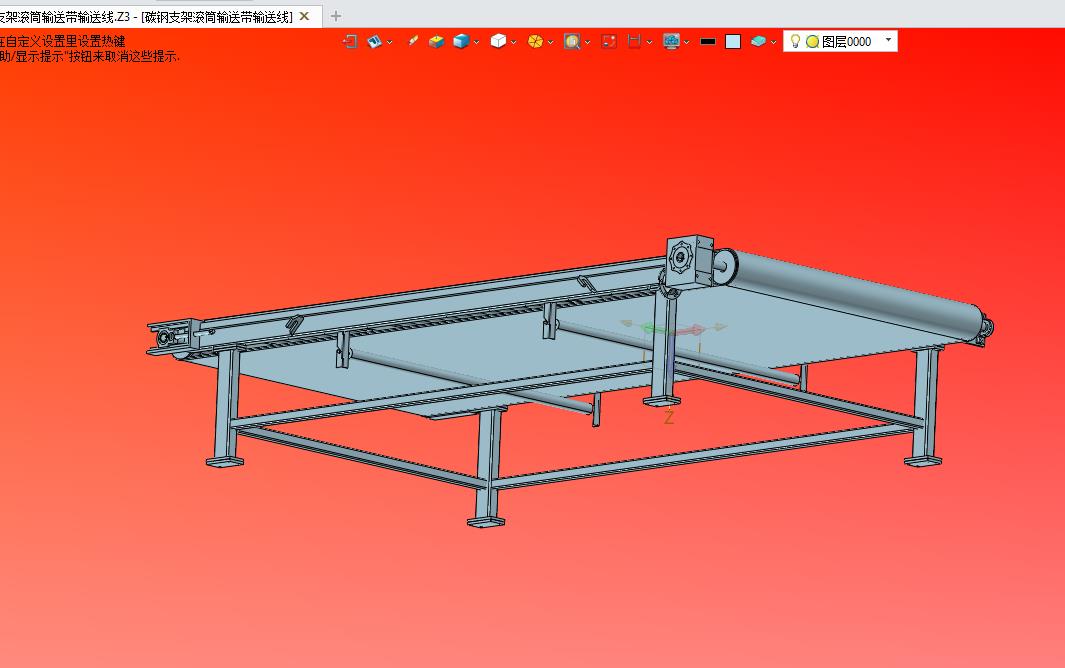Viewport: 1065px width, 668px height.
Task: Open the 图层0000 layer dropdown
Action: 889,40
